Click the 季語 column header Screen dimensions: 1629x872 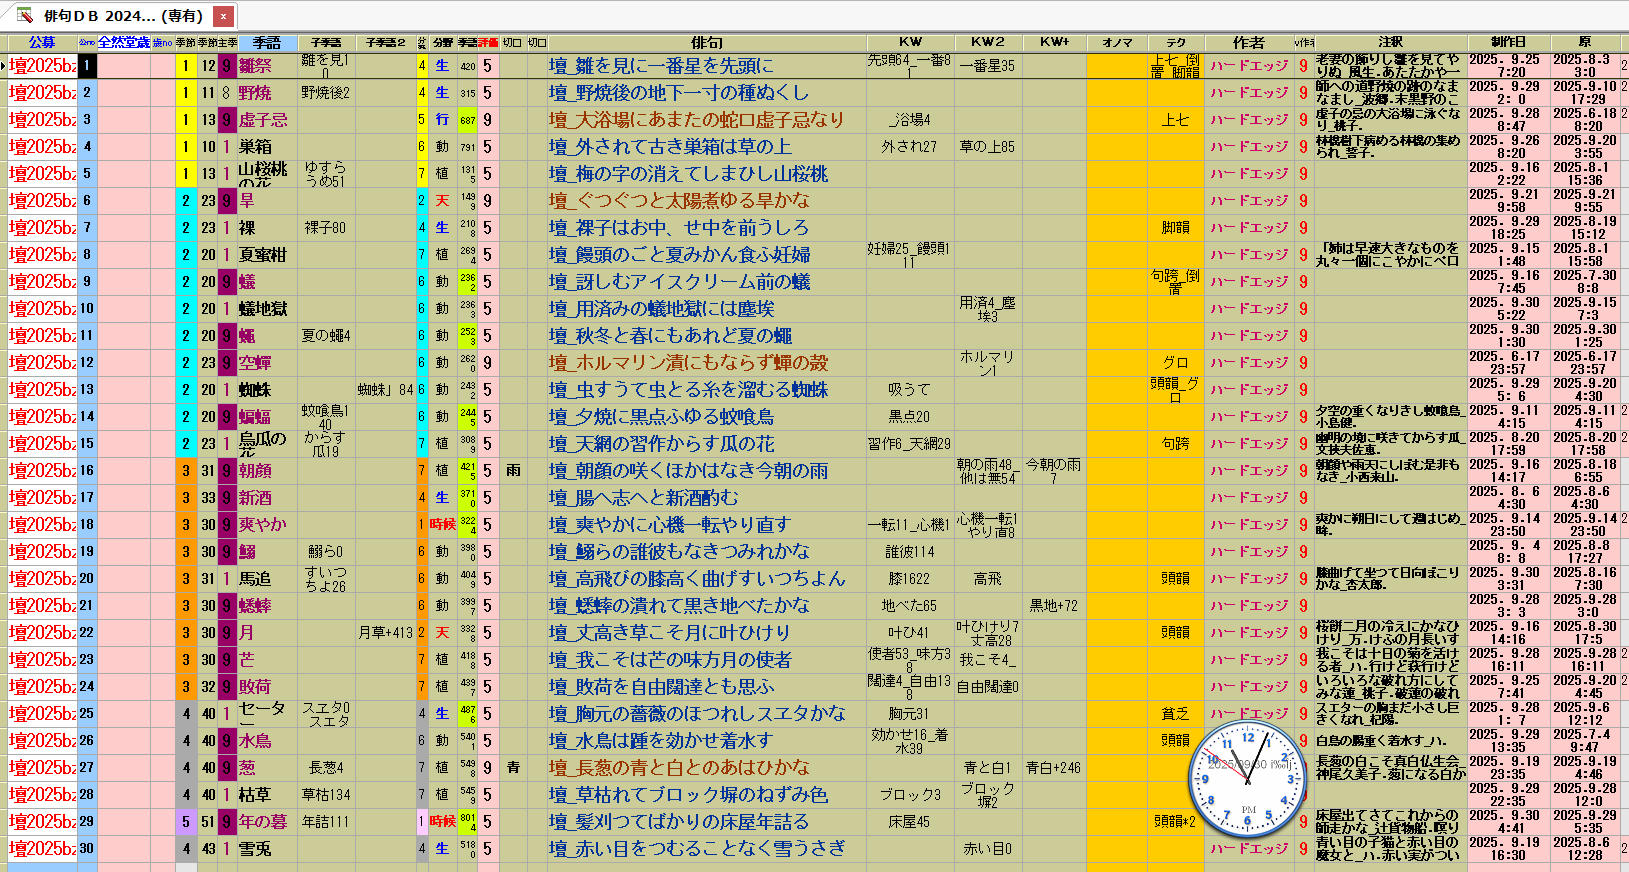click(x=267, y=43)
